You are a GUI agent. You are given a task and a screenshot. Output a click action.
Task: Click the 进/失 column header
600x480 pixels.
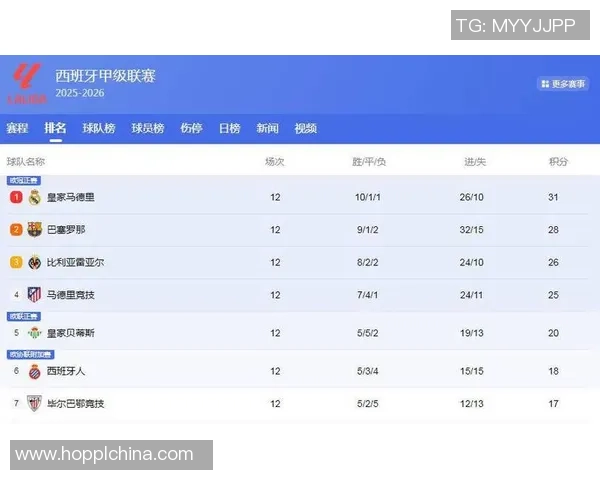(475, 162)
